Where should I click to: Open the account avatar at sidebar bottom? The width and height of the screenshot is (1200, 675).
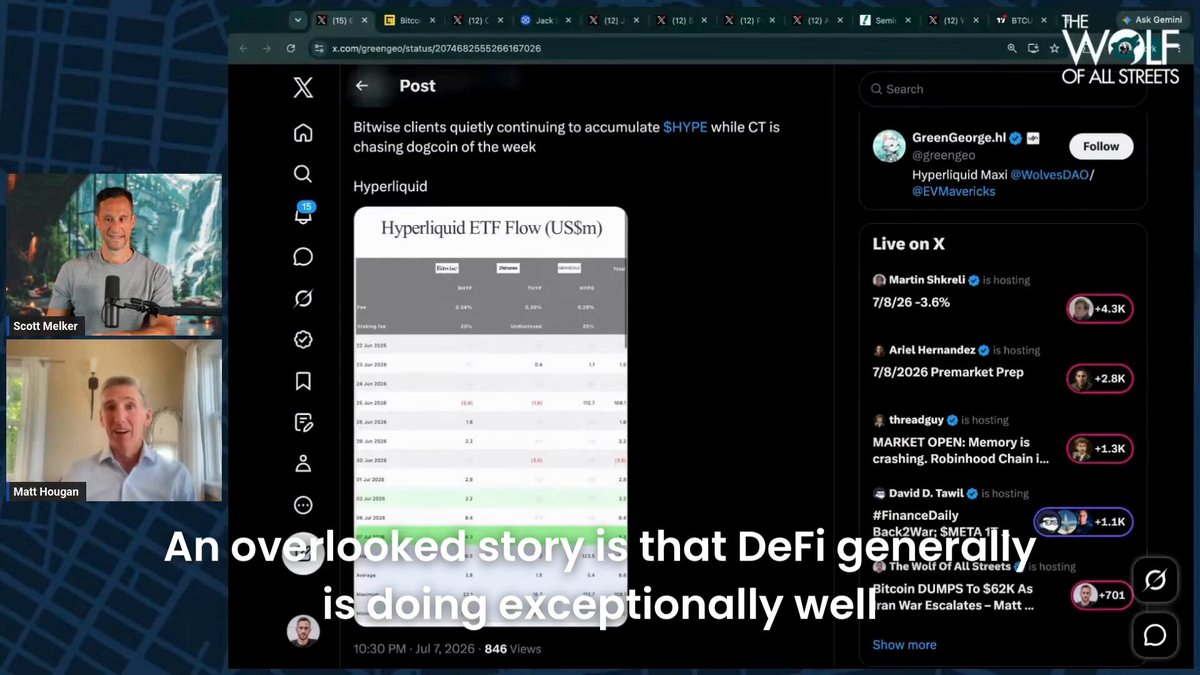click(303, 631)
